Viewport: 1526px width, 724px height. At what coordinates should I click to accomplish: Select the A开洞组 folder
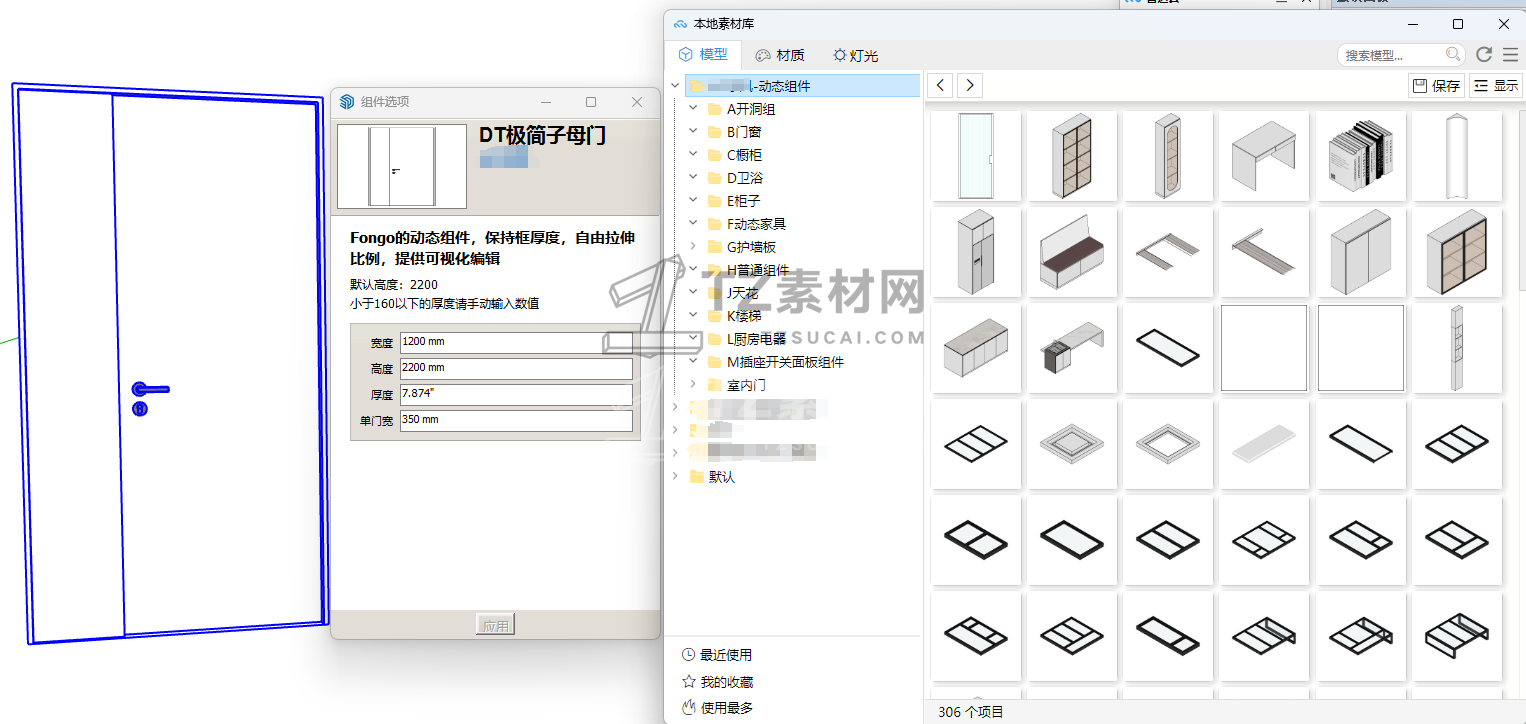click(741, 109)
